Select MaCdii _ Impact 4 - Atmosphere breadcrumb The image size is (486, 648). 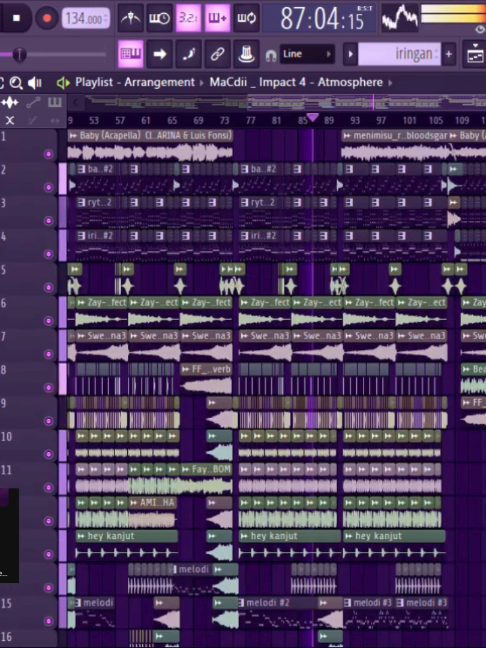point(296,82)
